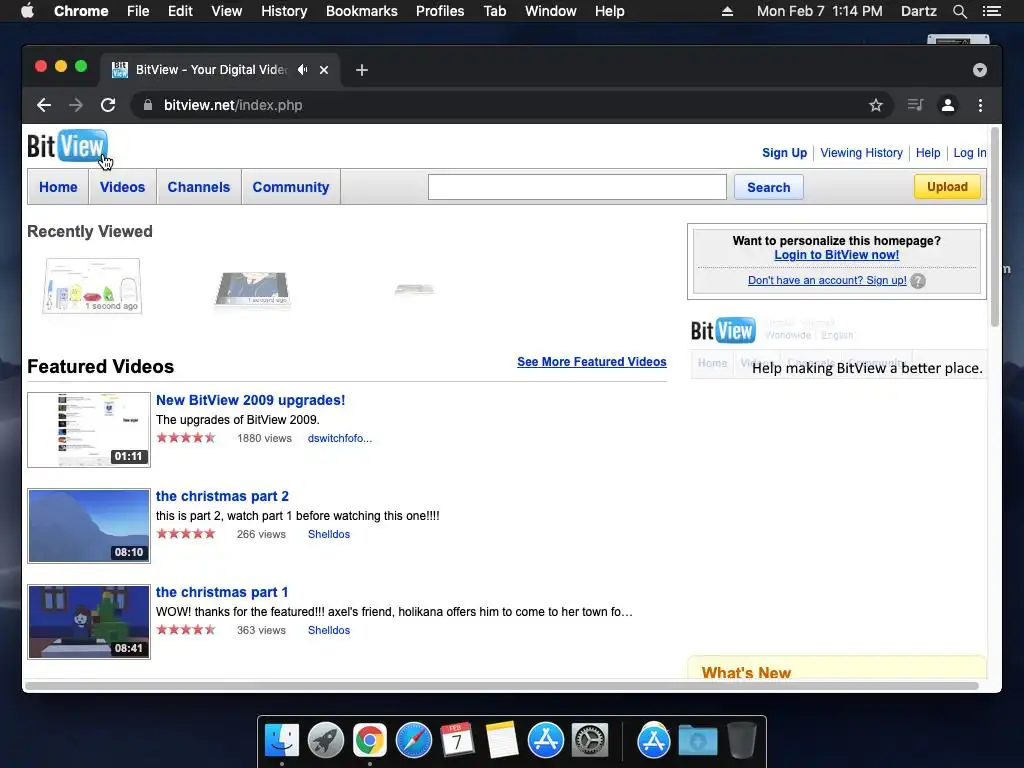The height and width of the screenshot is (768, 1024).
Task: Click the Chrome icon in the Dock
Action: [x=370, y=741]
